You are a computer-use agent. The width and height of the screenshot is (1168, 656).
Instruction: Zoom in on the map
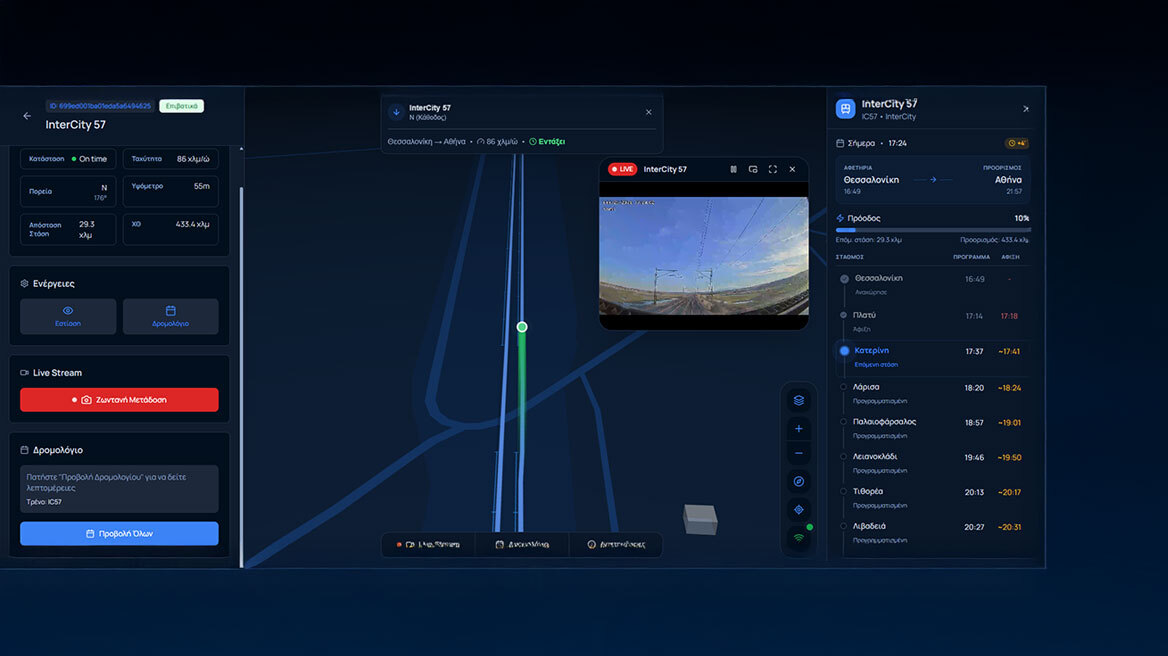click(798, 428)
